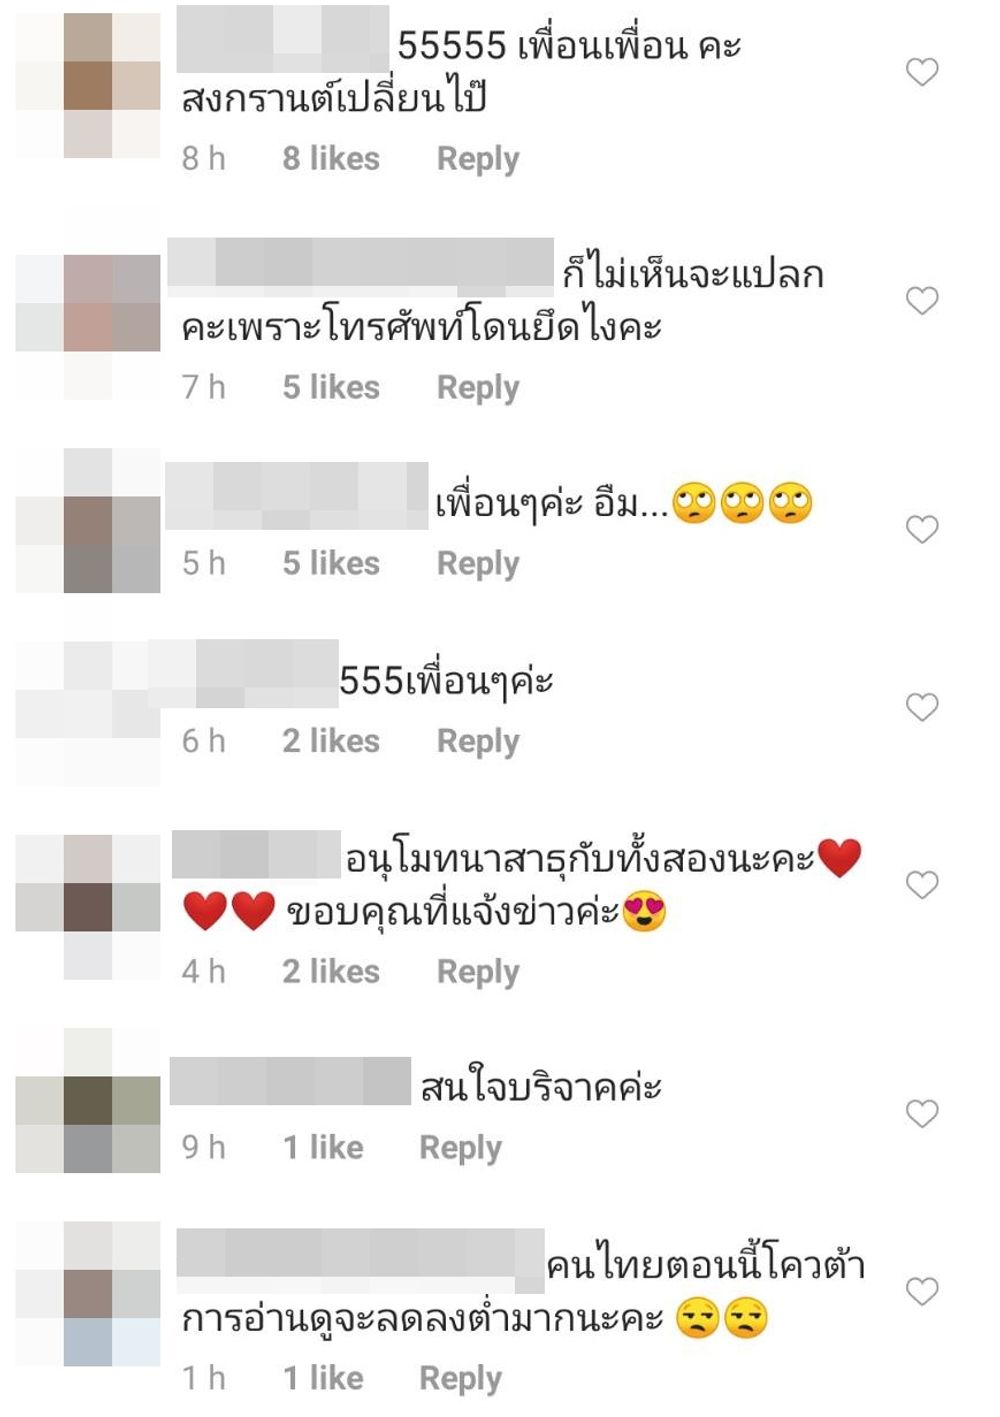Open blurred username on the 1 h comment
This screenshot has height=1417, width=1000.
(360, 1254)
